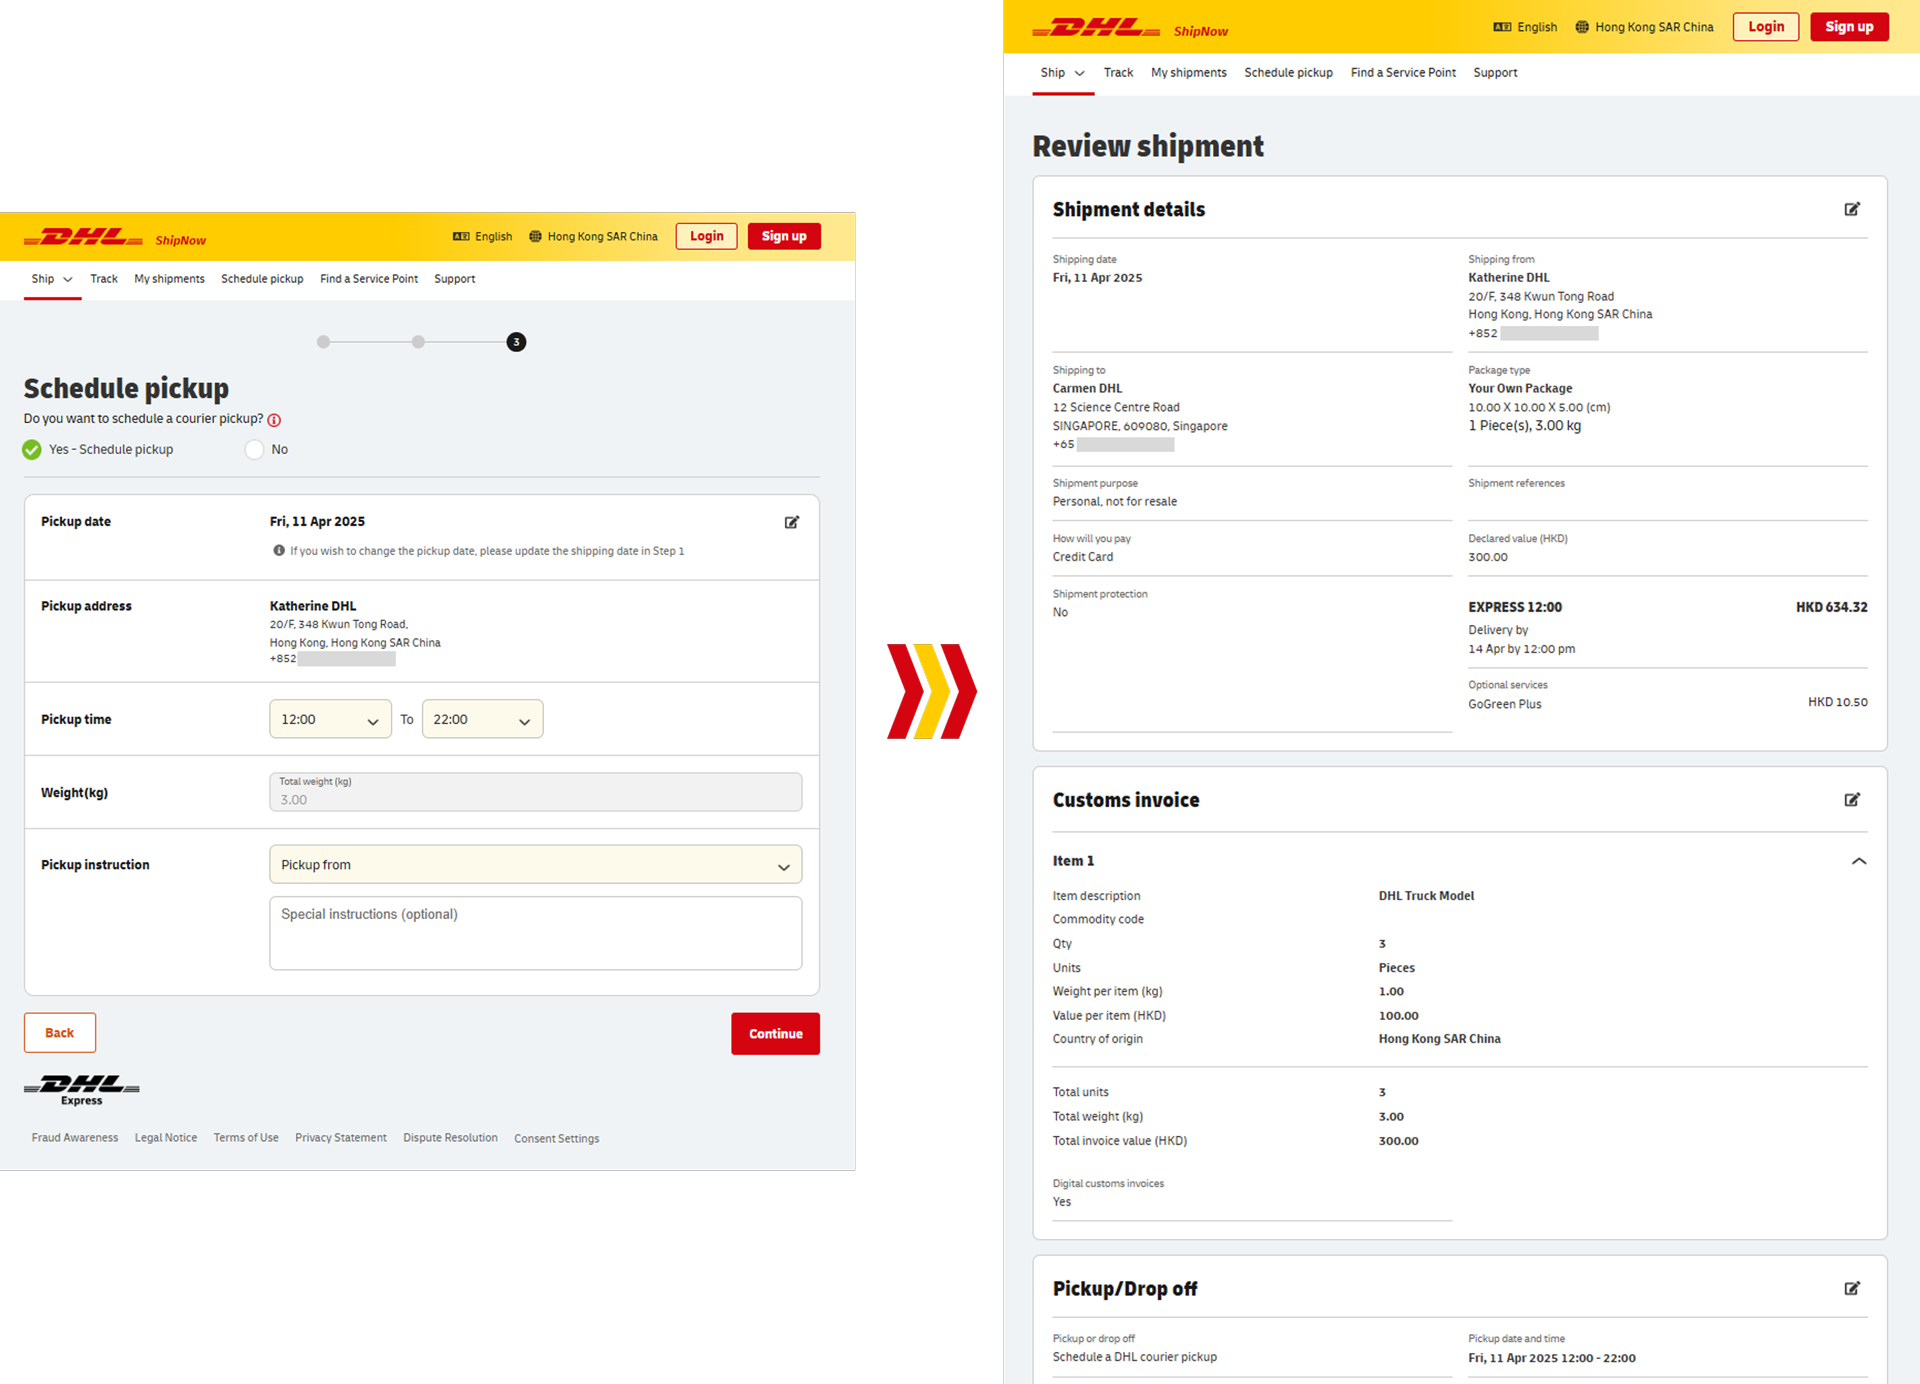Edit Customs invoice section

[1852, 799]
